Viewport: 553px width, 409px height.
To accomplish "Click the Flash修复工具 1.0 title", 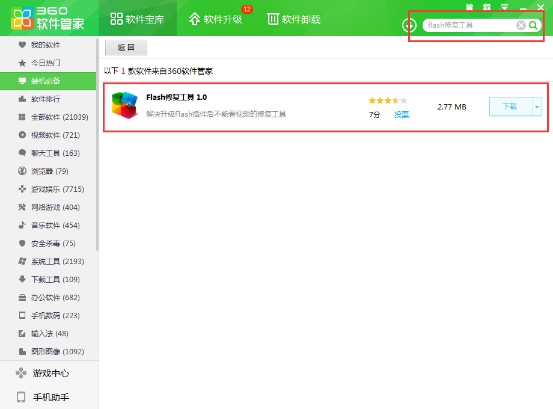I will point(176,97).
